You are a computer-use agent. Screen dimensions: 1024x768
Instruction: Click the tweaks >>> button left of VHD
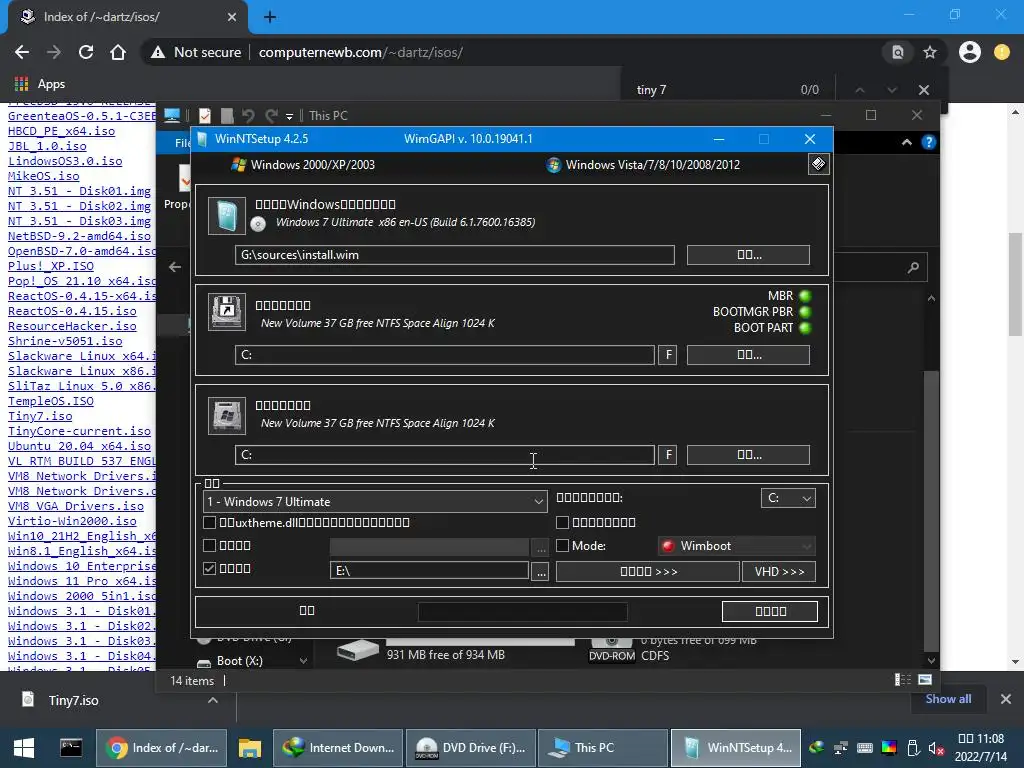[648, 571]
